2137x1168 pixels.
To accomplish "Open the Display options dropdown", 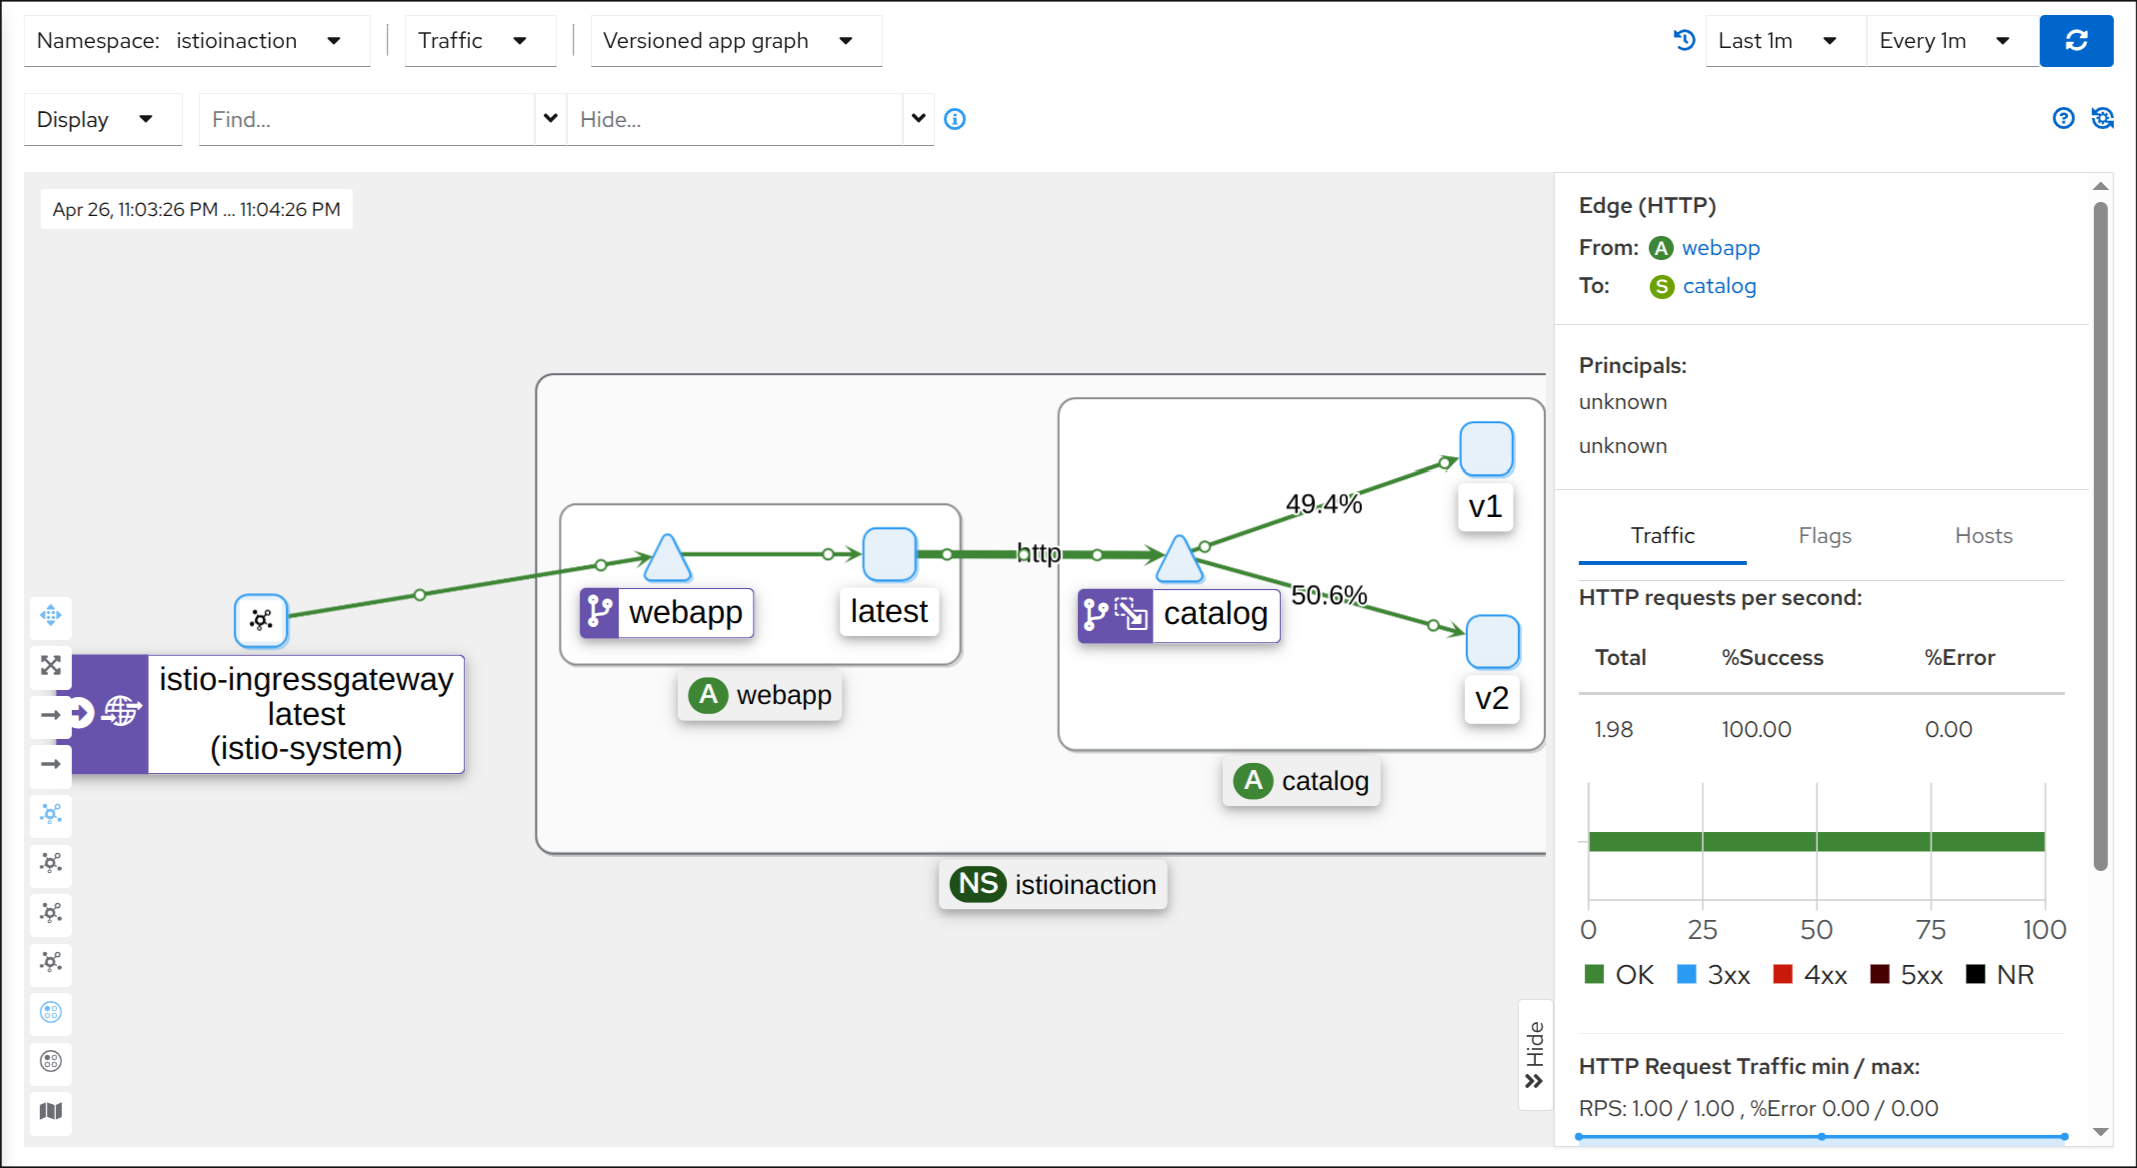I will 103,119.
